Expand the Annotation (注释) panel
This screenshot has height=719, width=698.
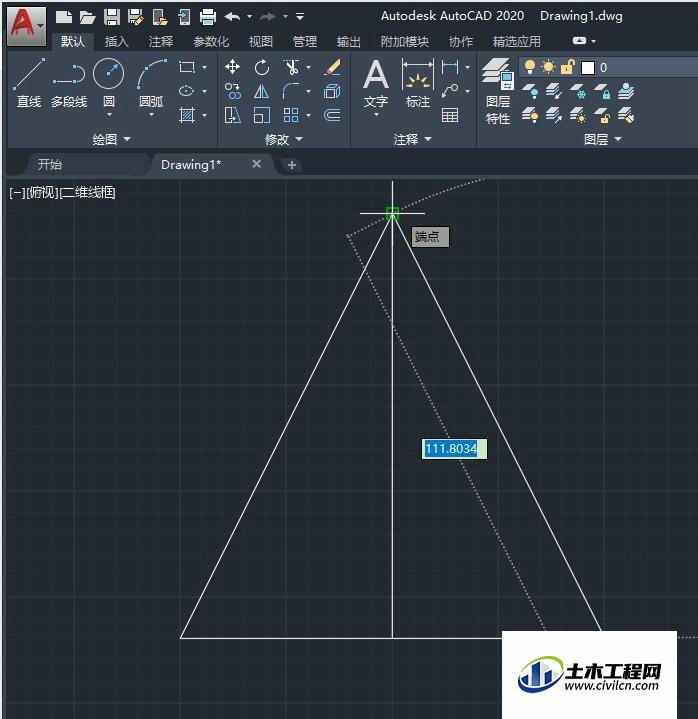coord(412,139)
